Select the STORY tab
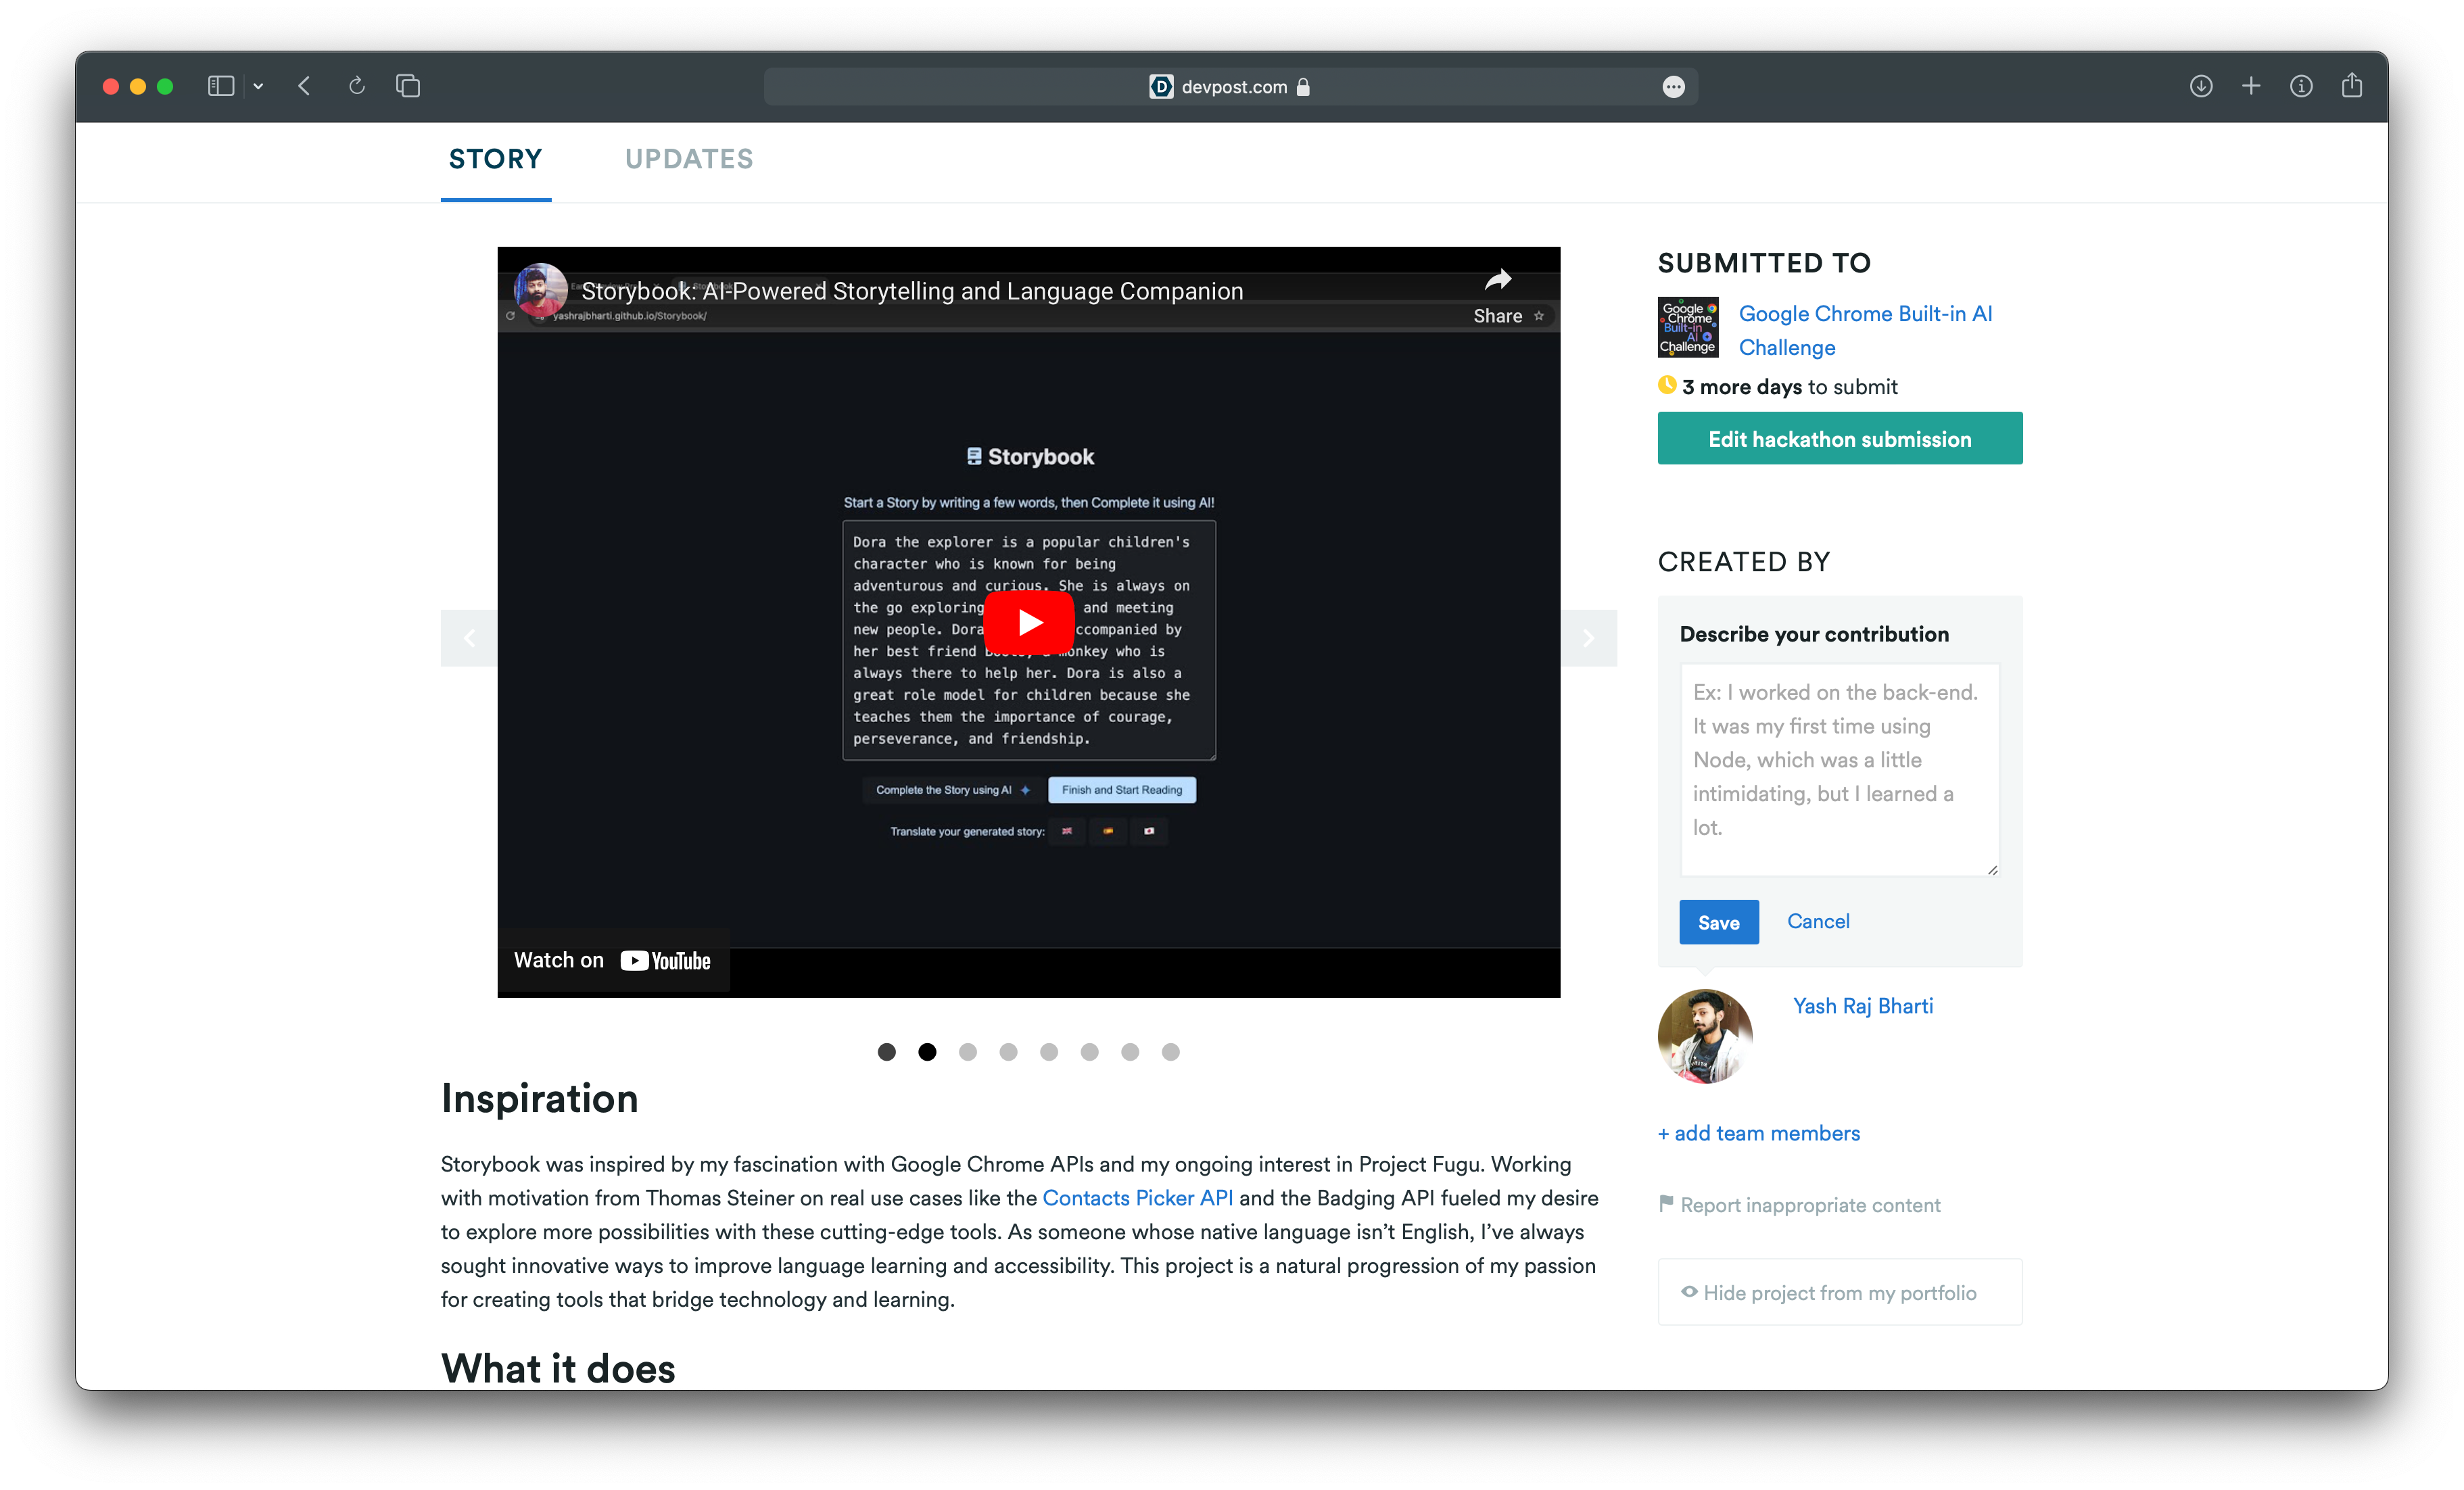Screen dimensions: 2464x1490 point(495,159)
